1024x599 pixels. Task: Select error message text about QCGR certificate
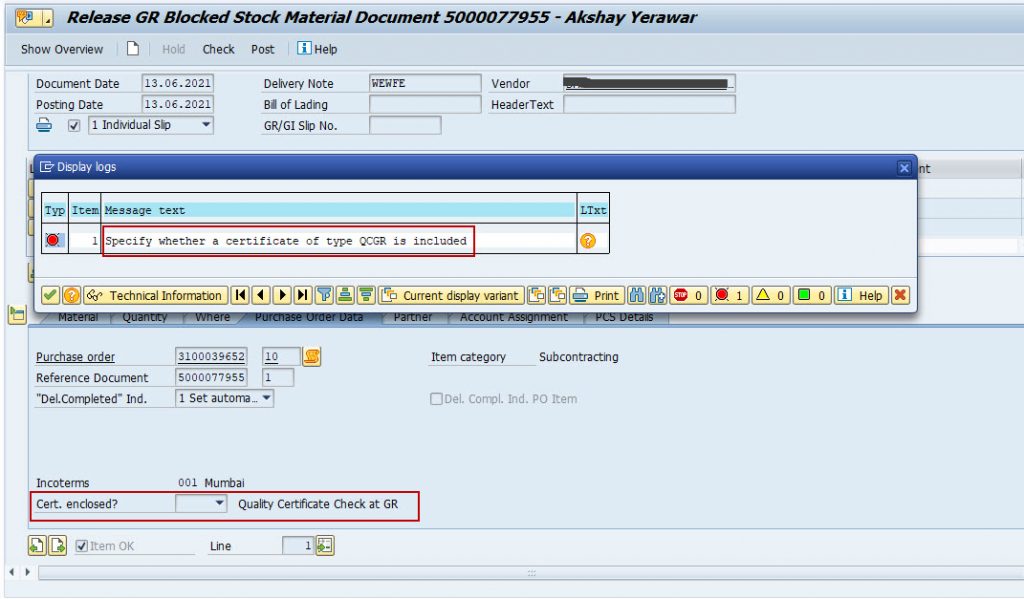(x=286, y=241)
